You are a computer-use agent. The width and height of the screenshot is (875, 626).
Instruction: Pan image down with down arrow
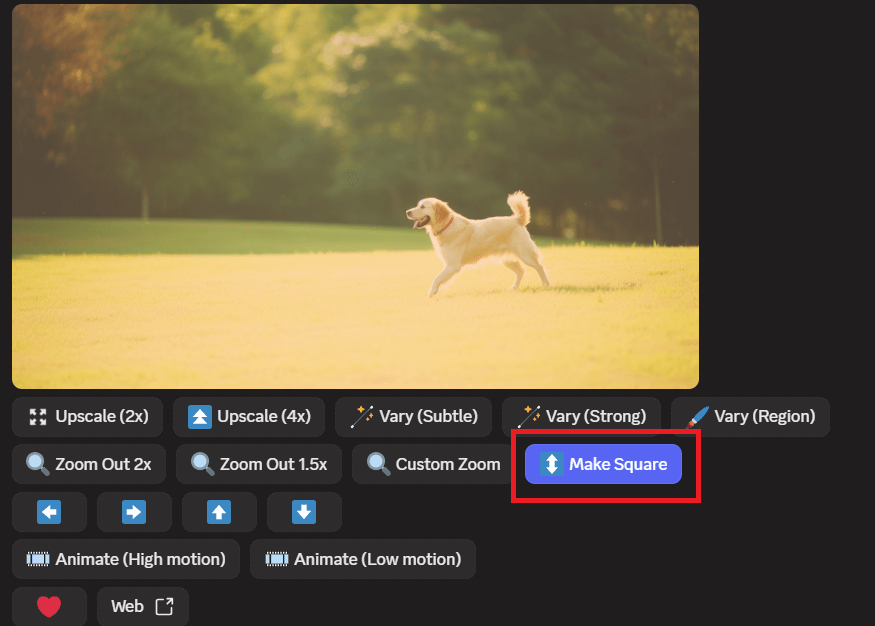[304, 512]
